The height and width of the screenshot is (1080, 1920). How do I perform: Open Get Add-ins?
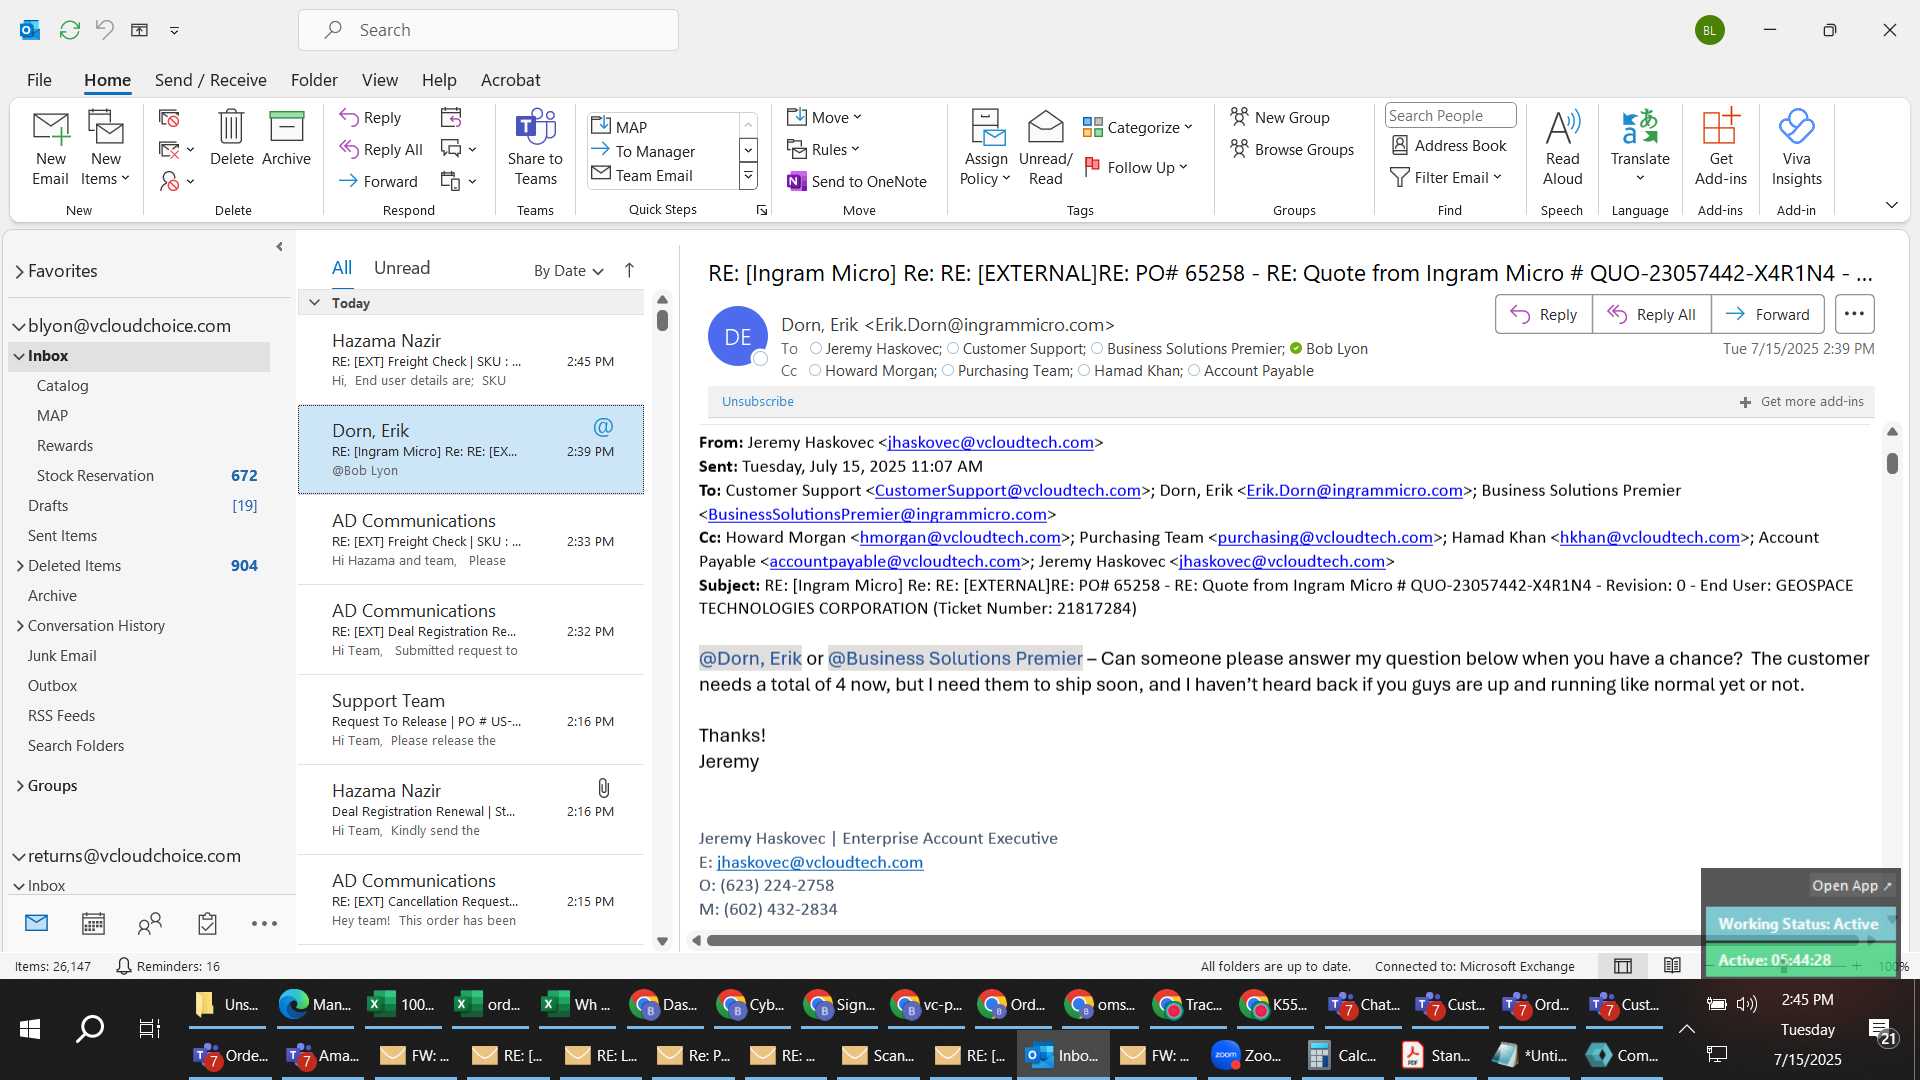1720,147
